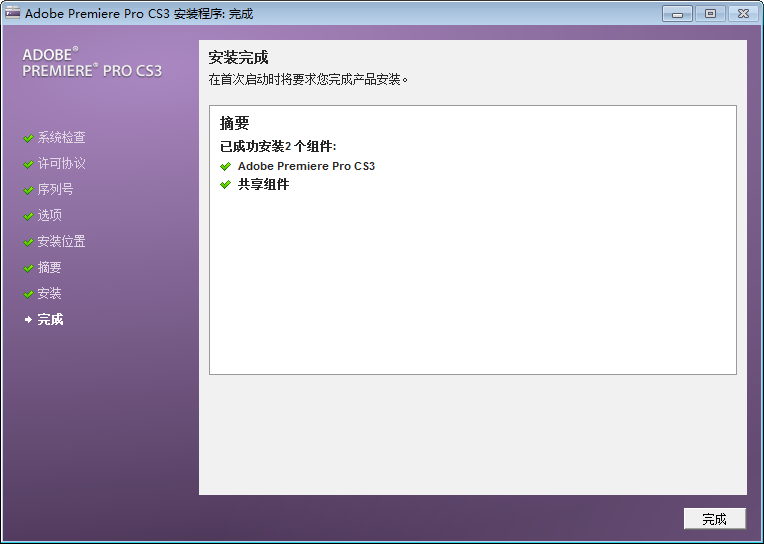Click the green checkmark beside 安装位置
The height and width of the screenshot is (544, 764).
click(28, 242)
